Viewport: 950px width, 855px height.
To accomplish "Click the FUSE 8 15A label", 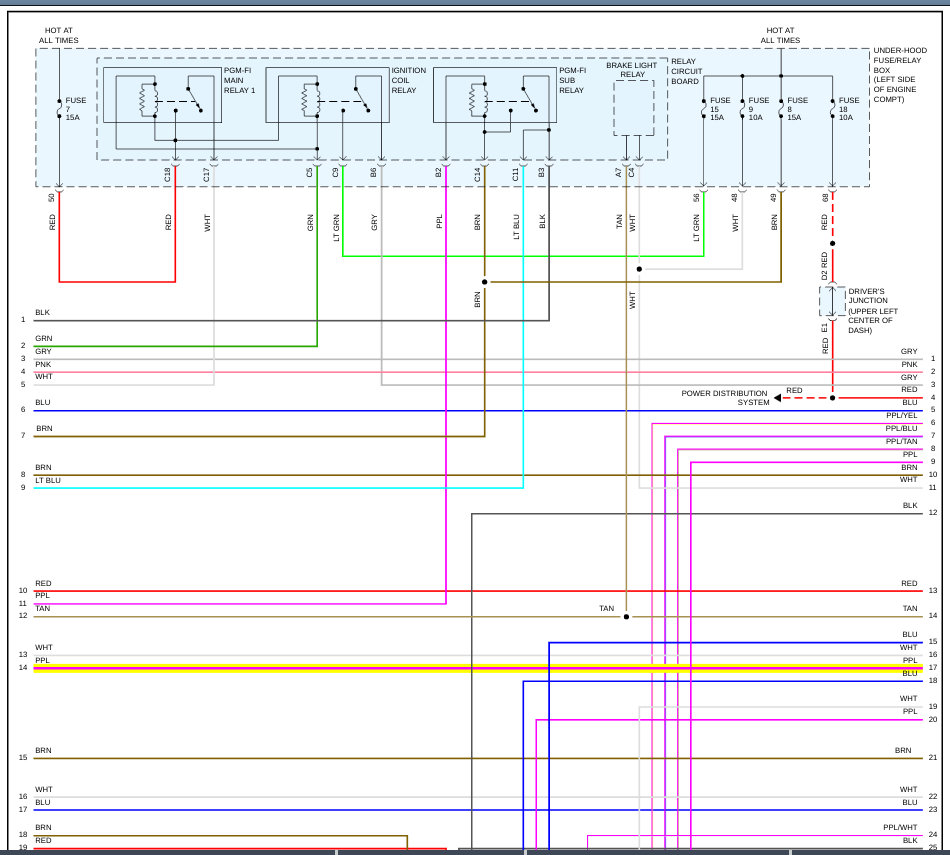I will (x=797, y=108).
